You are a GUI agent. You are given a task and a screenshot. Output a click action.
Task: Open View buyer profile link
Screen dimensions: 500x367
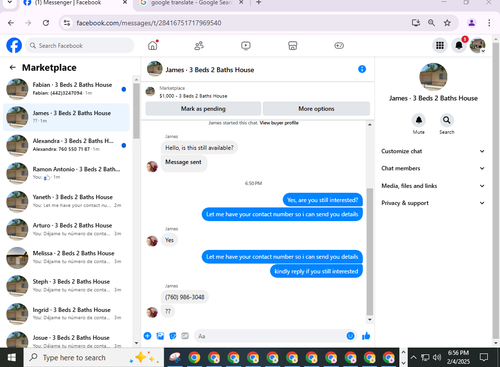click(x=279, y=123)
